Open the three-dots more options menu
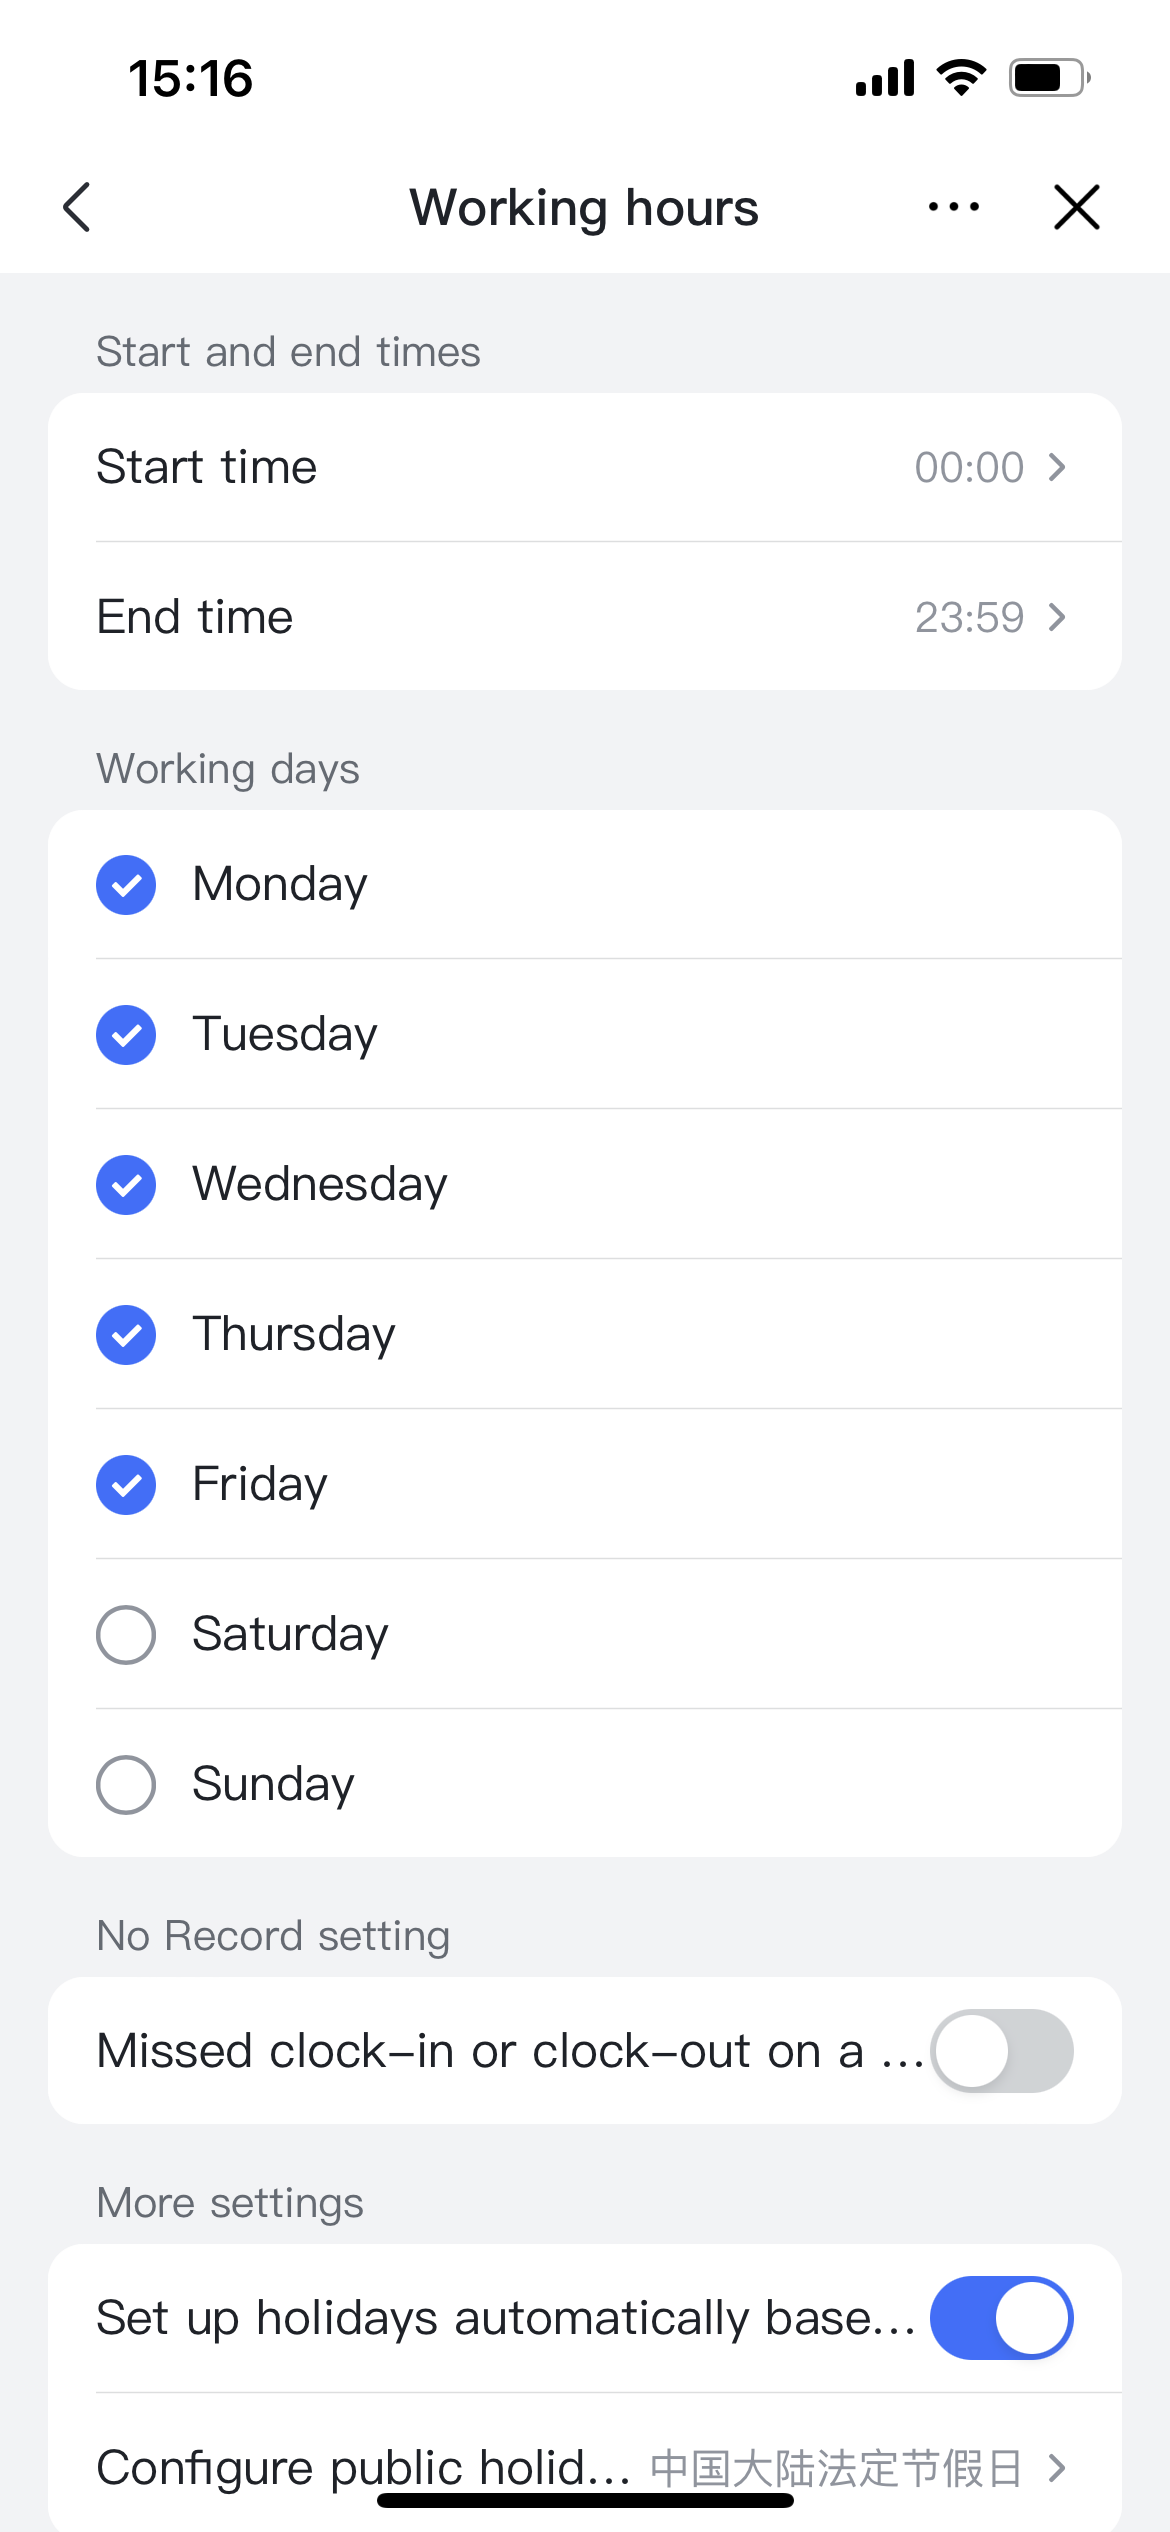The image size is (1170, 2532). tap(953, 207)
